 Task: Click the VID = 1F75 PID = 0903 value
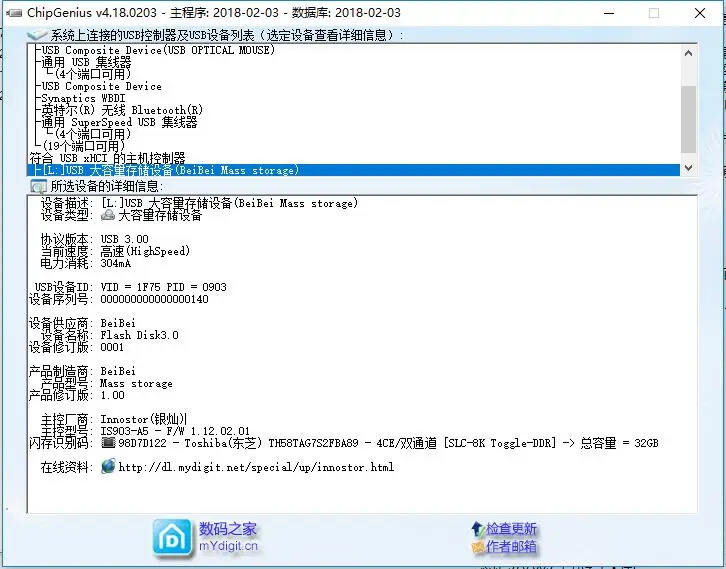point(163,287)
